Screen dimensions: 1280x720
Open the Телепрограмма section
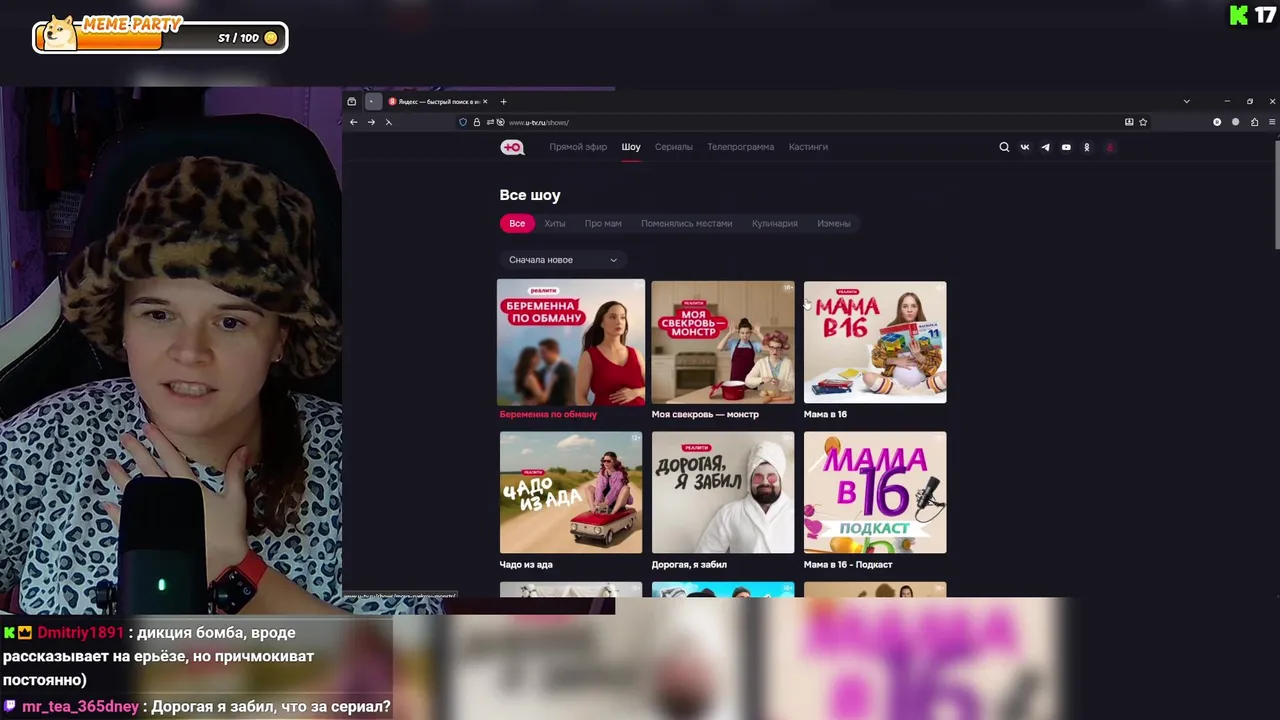(x=740, y=147)
